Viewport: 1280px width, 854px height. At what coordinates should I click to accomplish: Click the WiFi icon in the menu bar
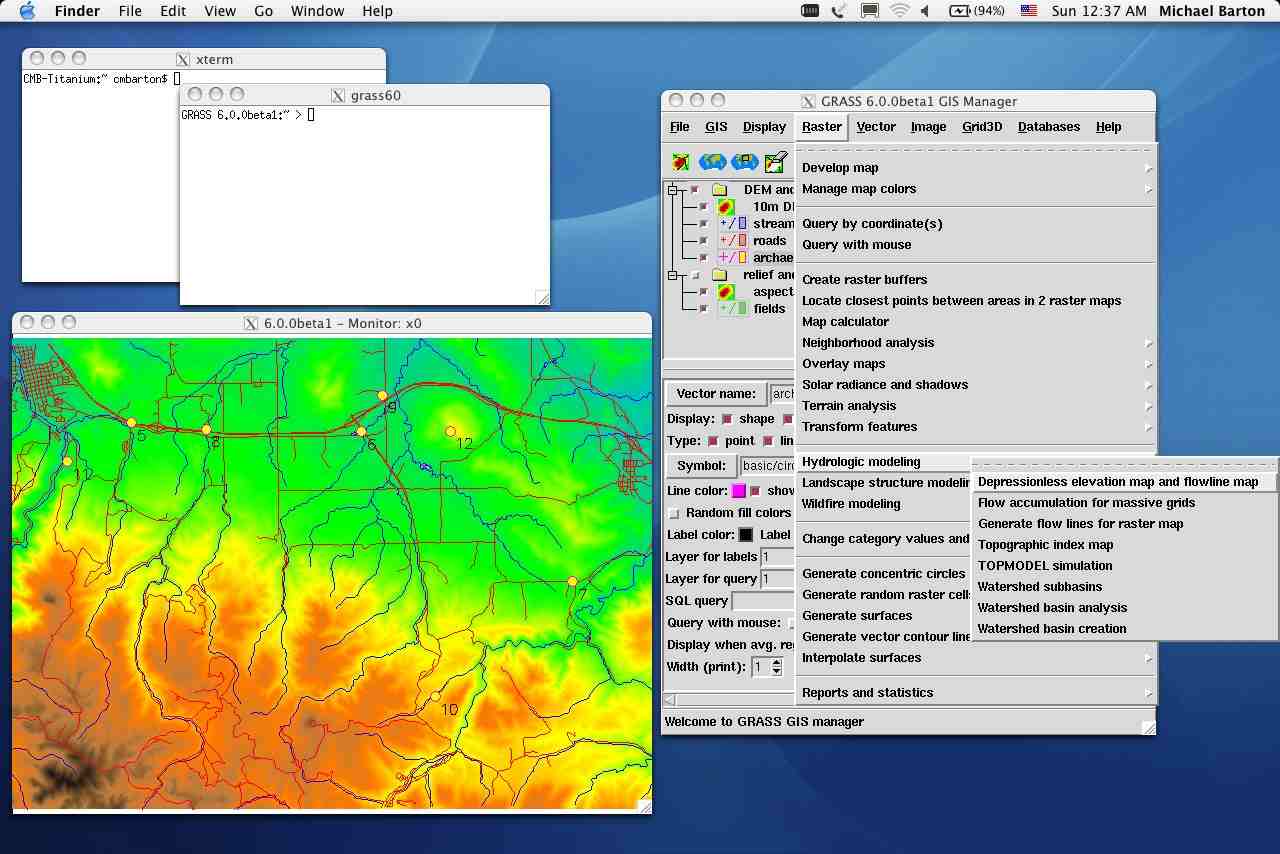tap(899, 11)
